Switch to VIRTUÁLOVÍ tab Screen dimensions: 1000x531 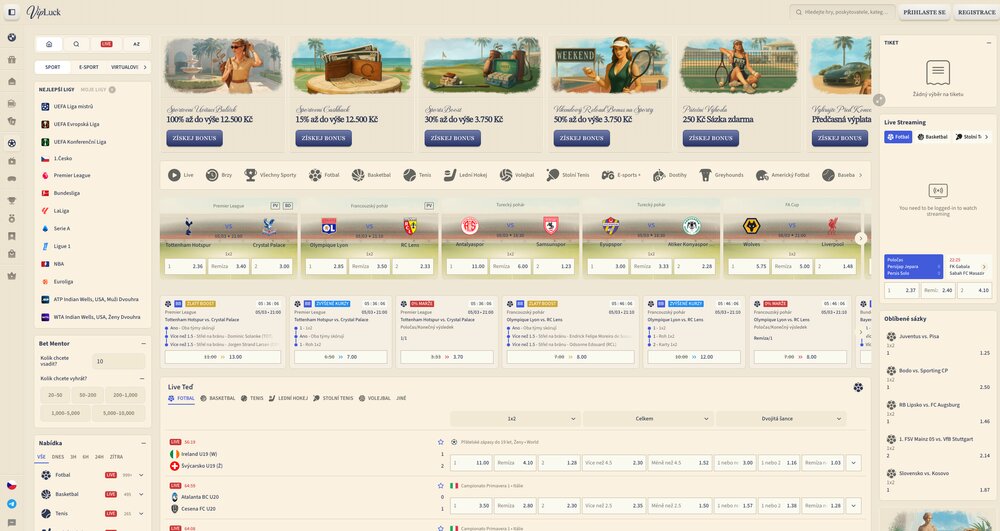[124, 67]
